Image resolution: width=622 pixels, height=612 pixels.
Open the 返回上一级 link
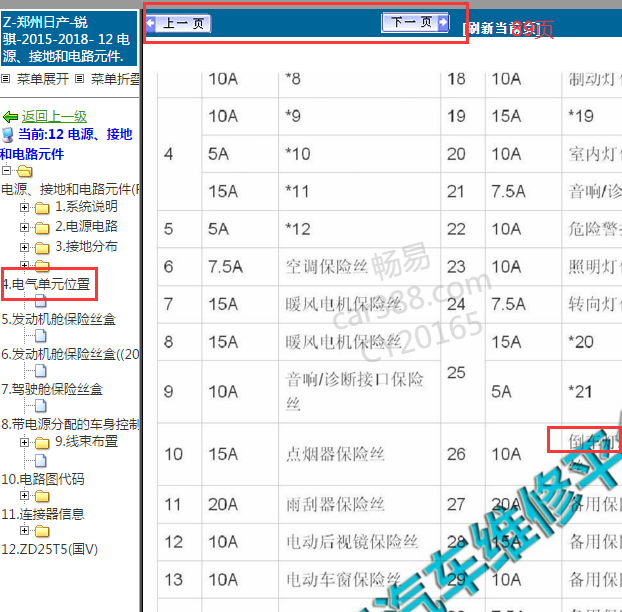coord(54,116)
